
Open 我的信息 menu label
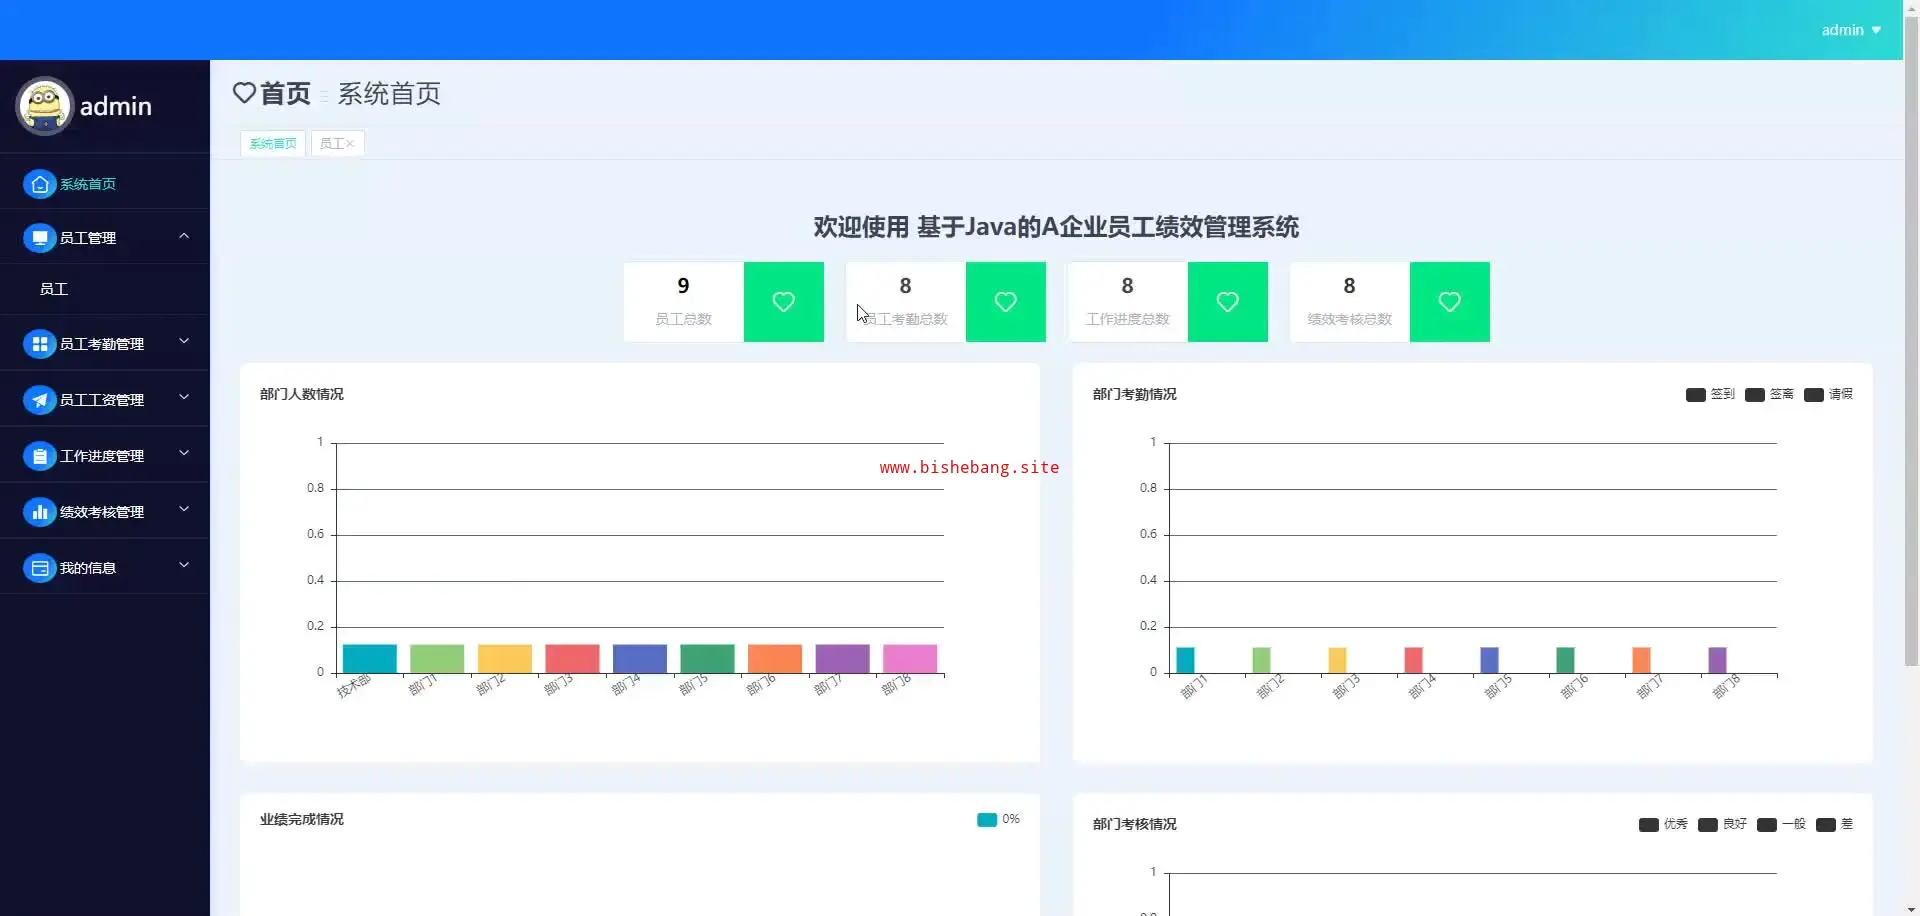88,568
